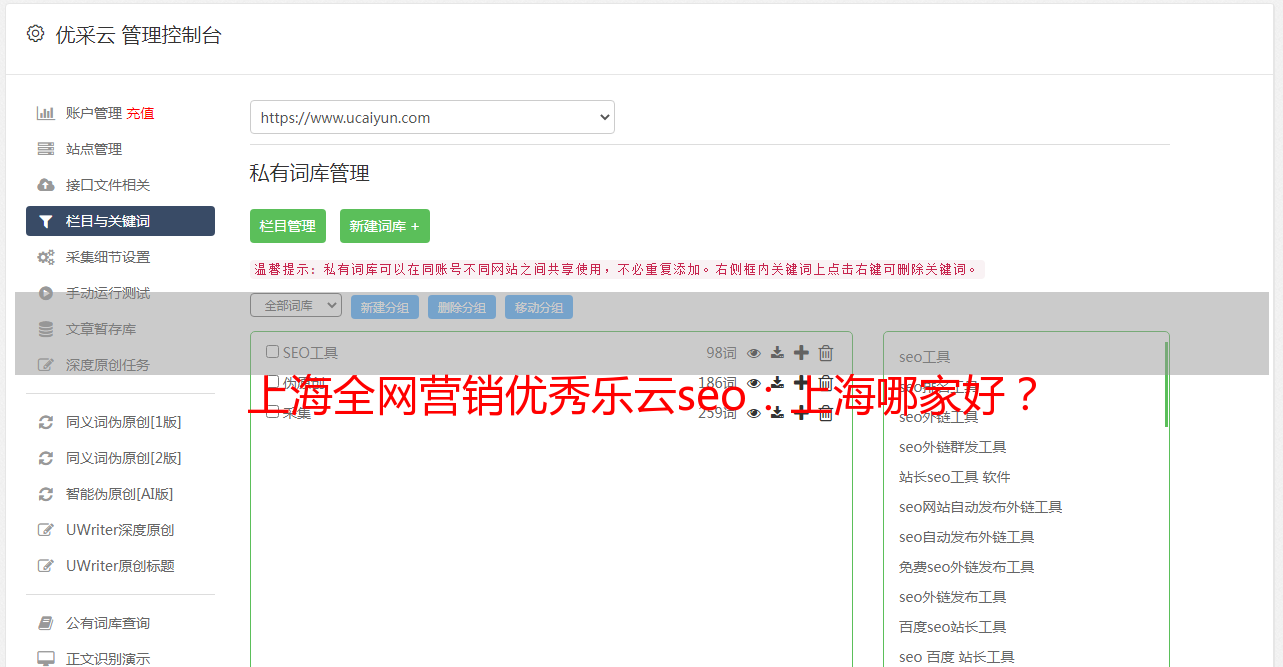Click the refresh icon for 同义词伪原创[1版]
This screenshot has width=1283, height=667.
(45, 422)
